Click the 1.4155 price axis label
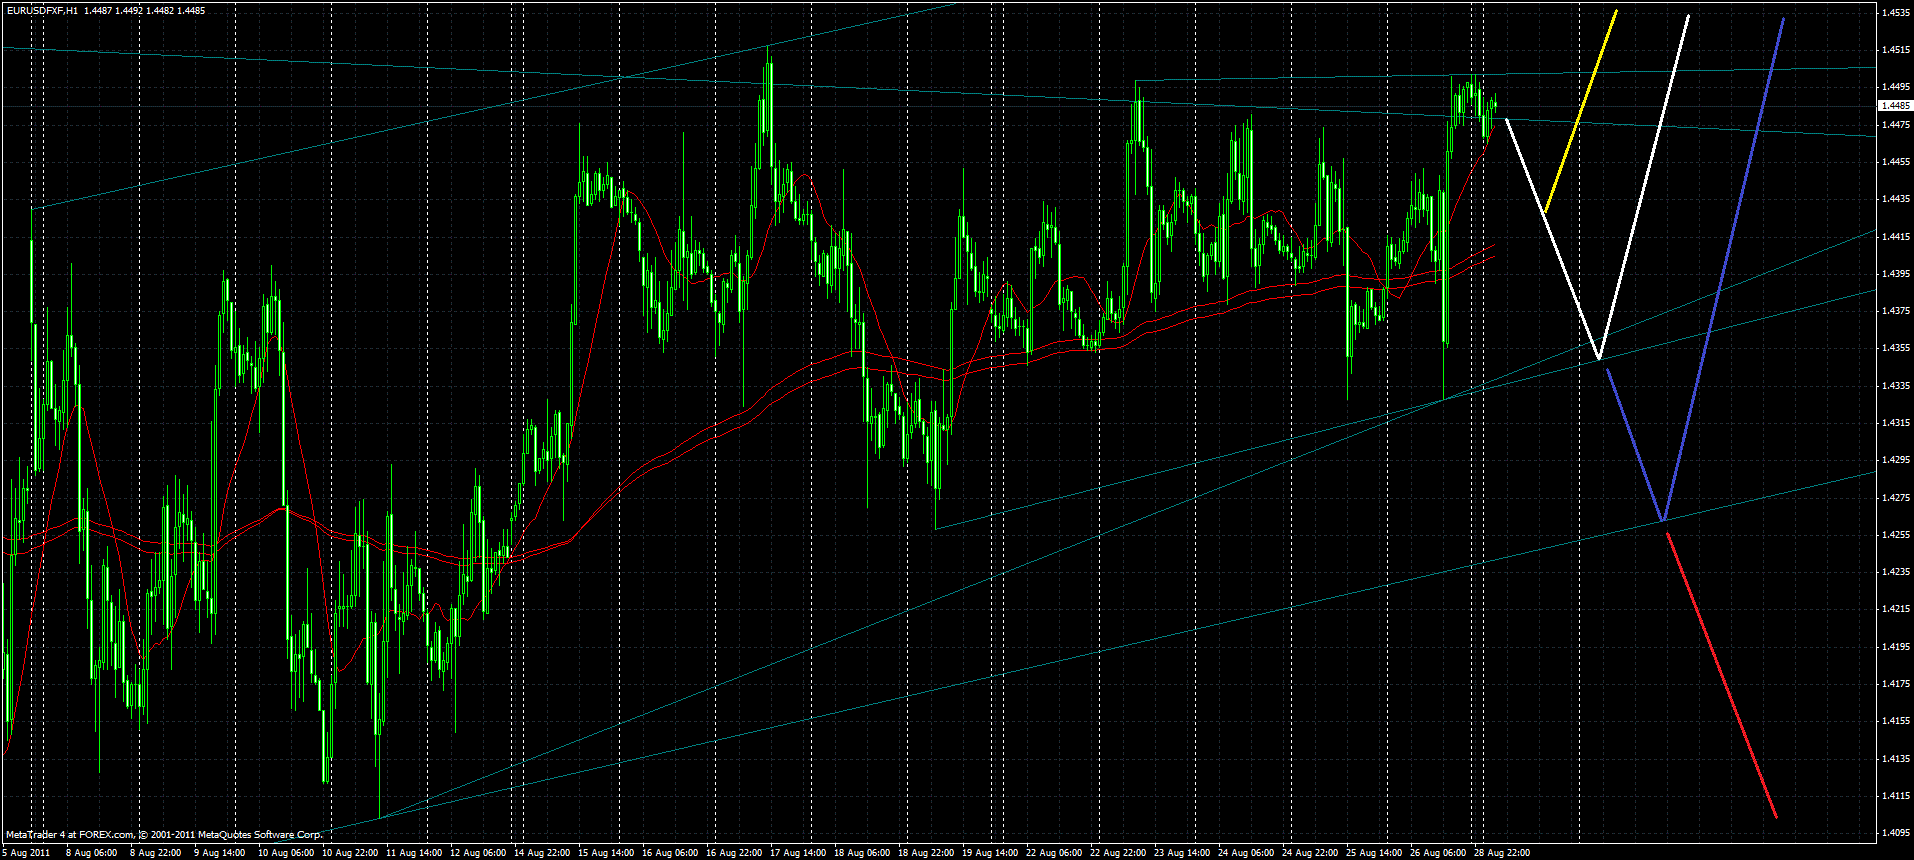Image resolution: width=1914 pixels, height=860 pixels. [x=1895, y=720]
